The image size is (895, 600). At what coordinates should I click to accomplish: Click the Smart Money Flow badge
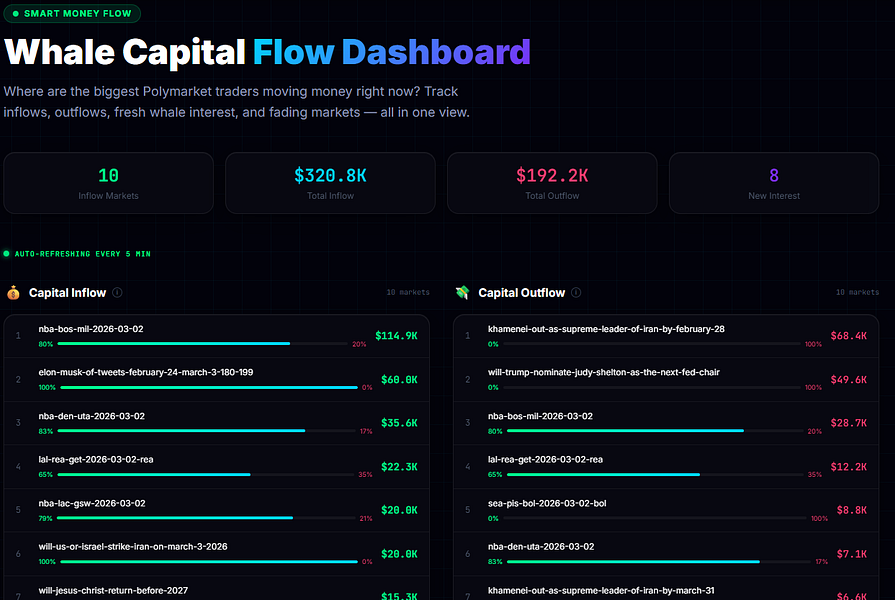point(72,13)
